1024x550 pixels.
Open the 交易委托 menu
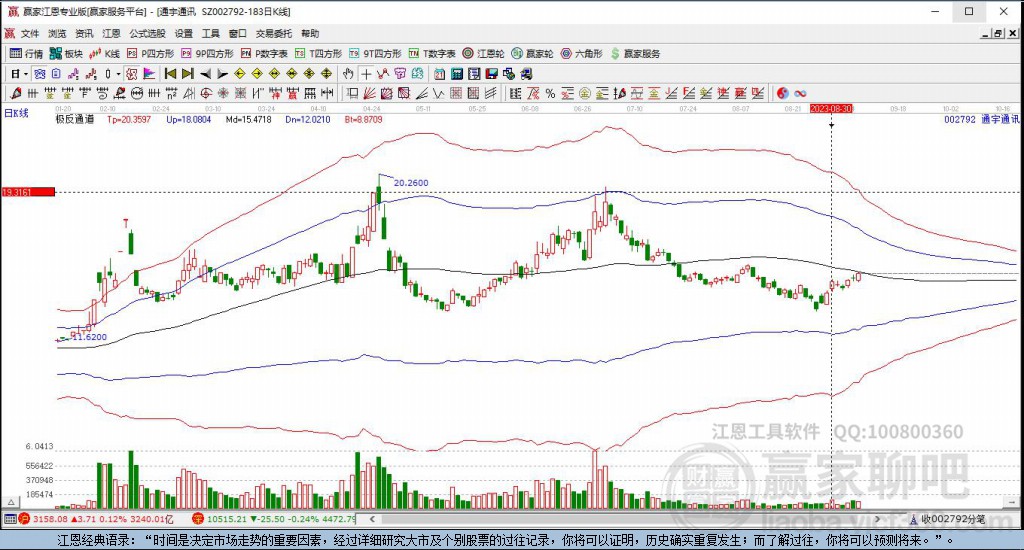click(274, 33)
